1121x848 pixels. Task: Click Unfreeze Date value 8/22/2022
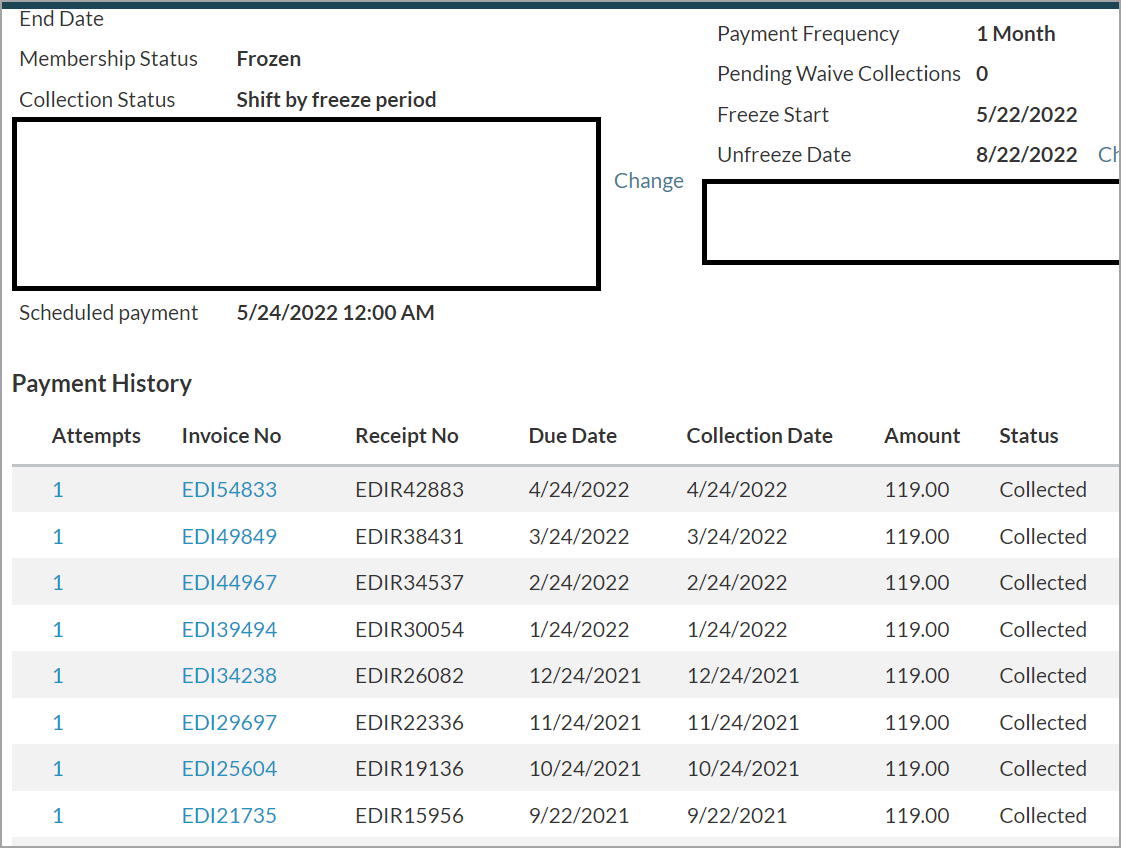[x=1026, y=154]
